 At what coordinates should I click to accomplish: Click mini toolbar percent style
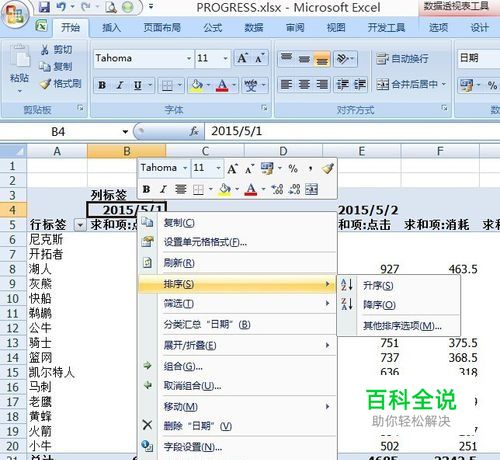(x=293, y=168)
